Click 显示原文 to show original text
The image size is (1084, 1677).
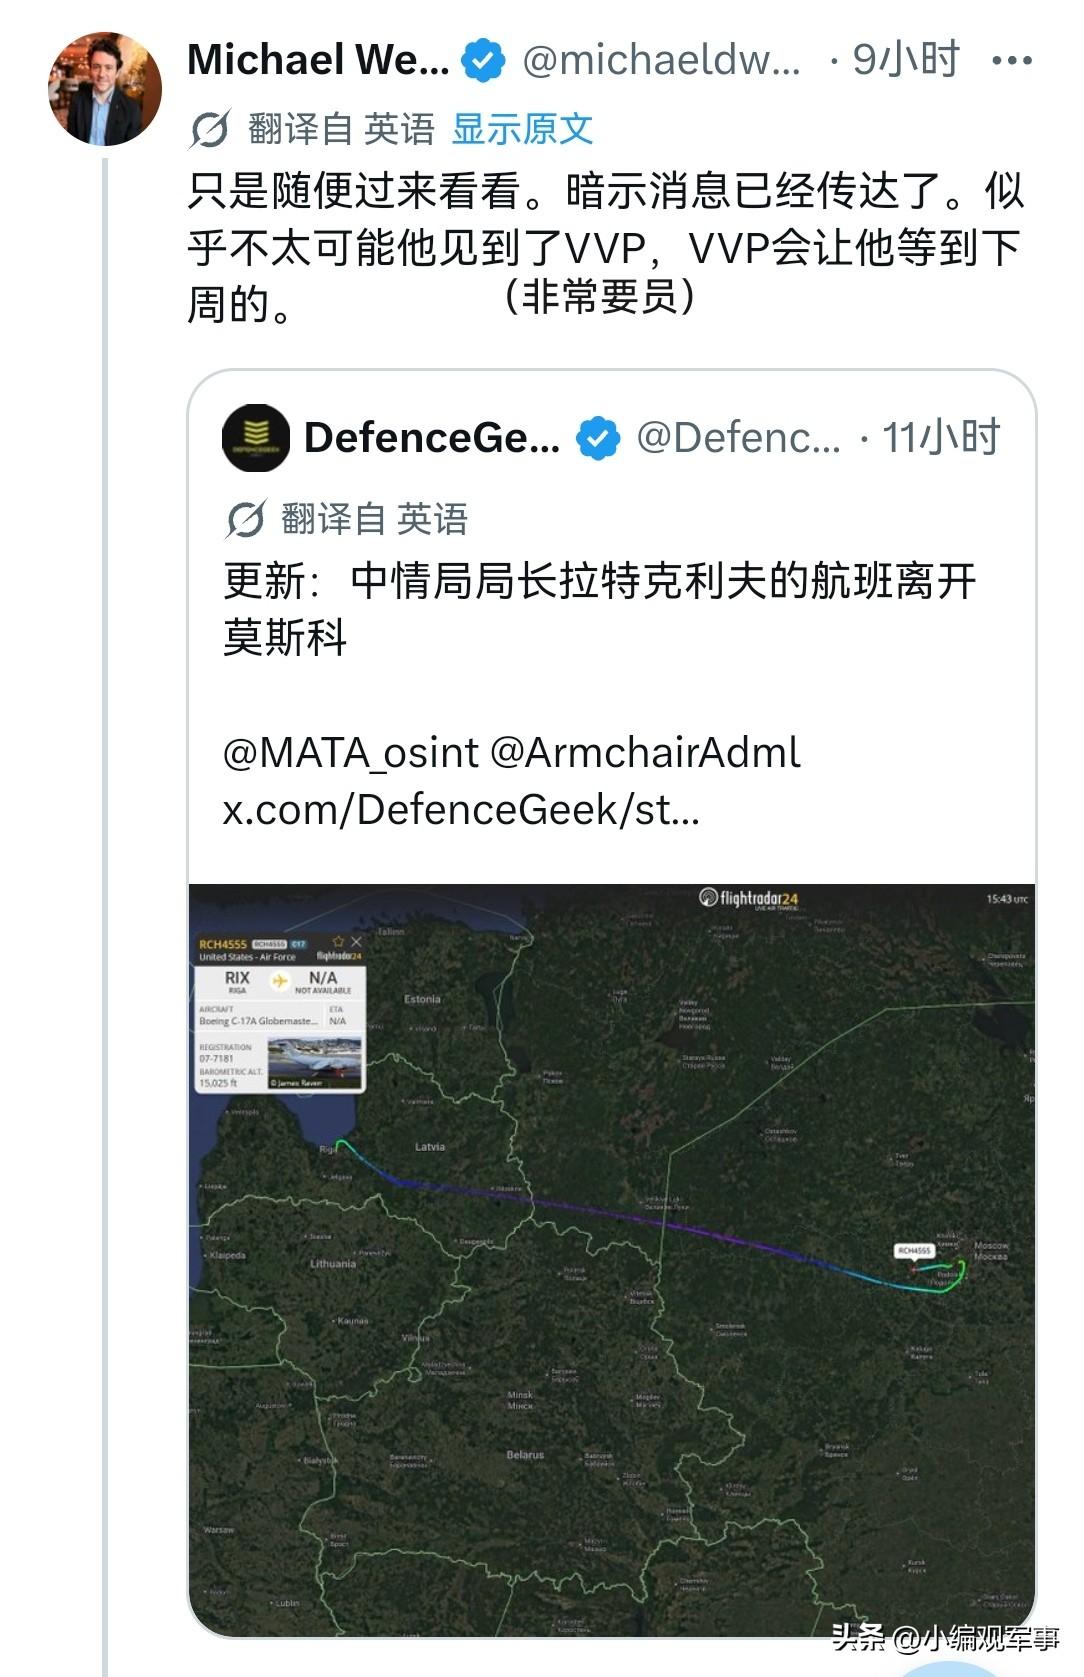522,129
